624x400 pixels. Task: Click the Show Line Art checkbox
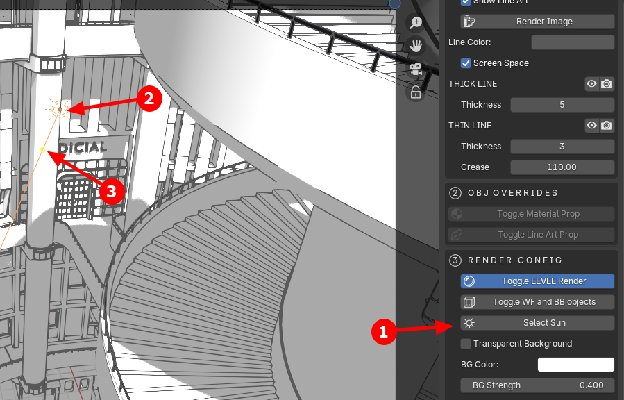466,2
